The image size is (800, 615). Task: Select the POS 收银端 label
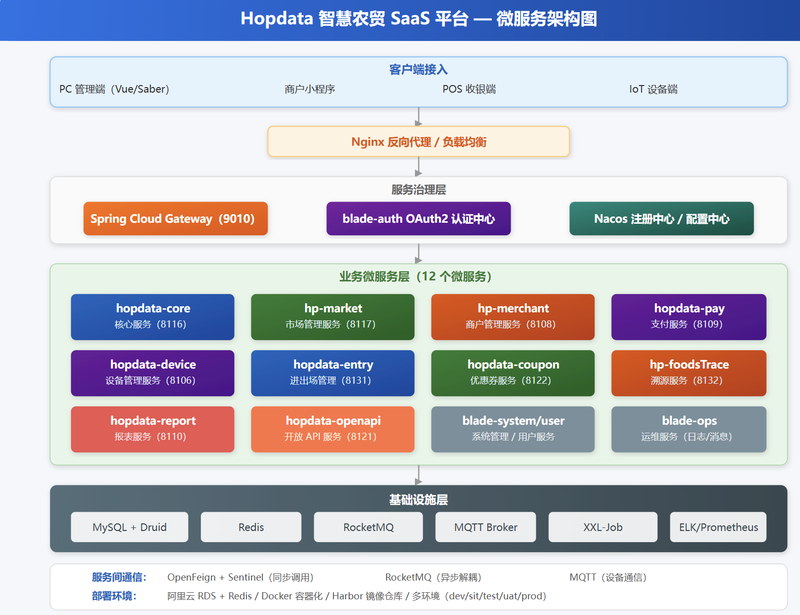tap(469, 89)
